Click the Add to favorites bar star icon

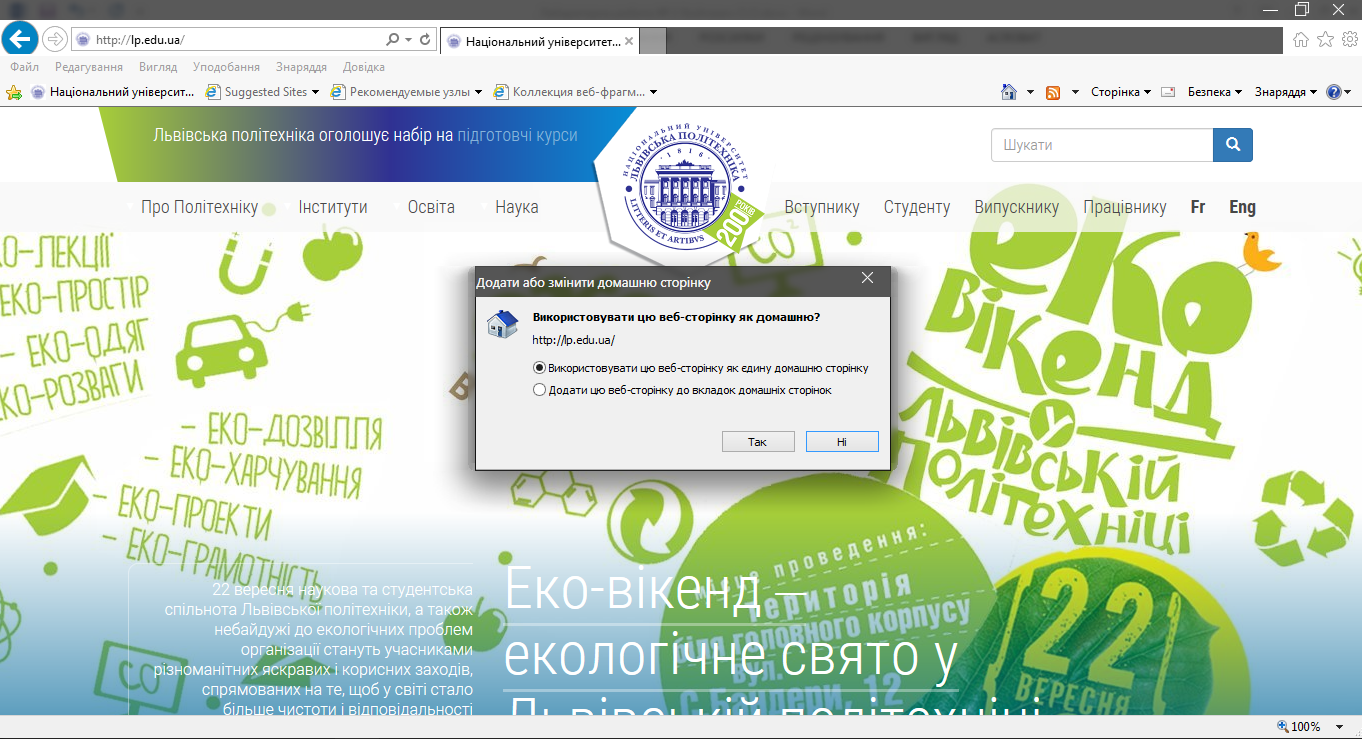point(14,92)
